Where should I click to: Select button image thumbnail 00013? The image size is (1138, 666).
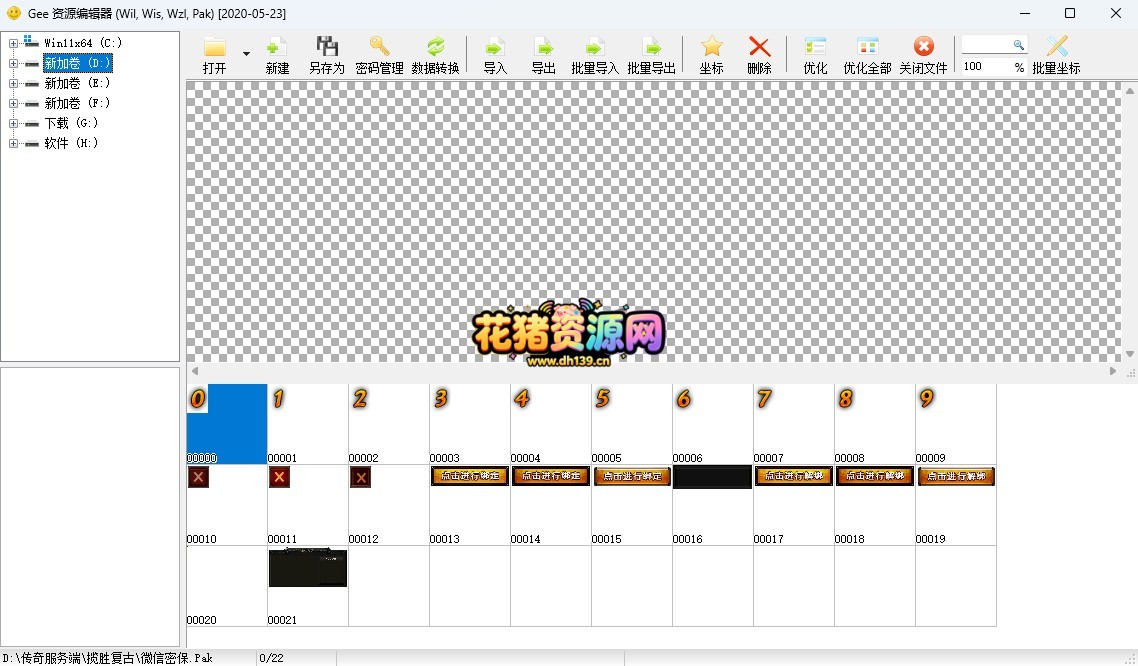pyautogui.click(x=470, y=505)
